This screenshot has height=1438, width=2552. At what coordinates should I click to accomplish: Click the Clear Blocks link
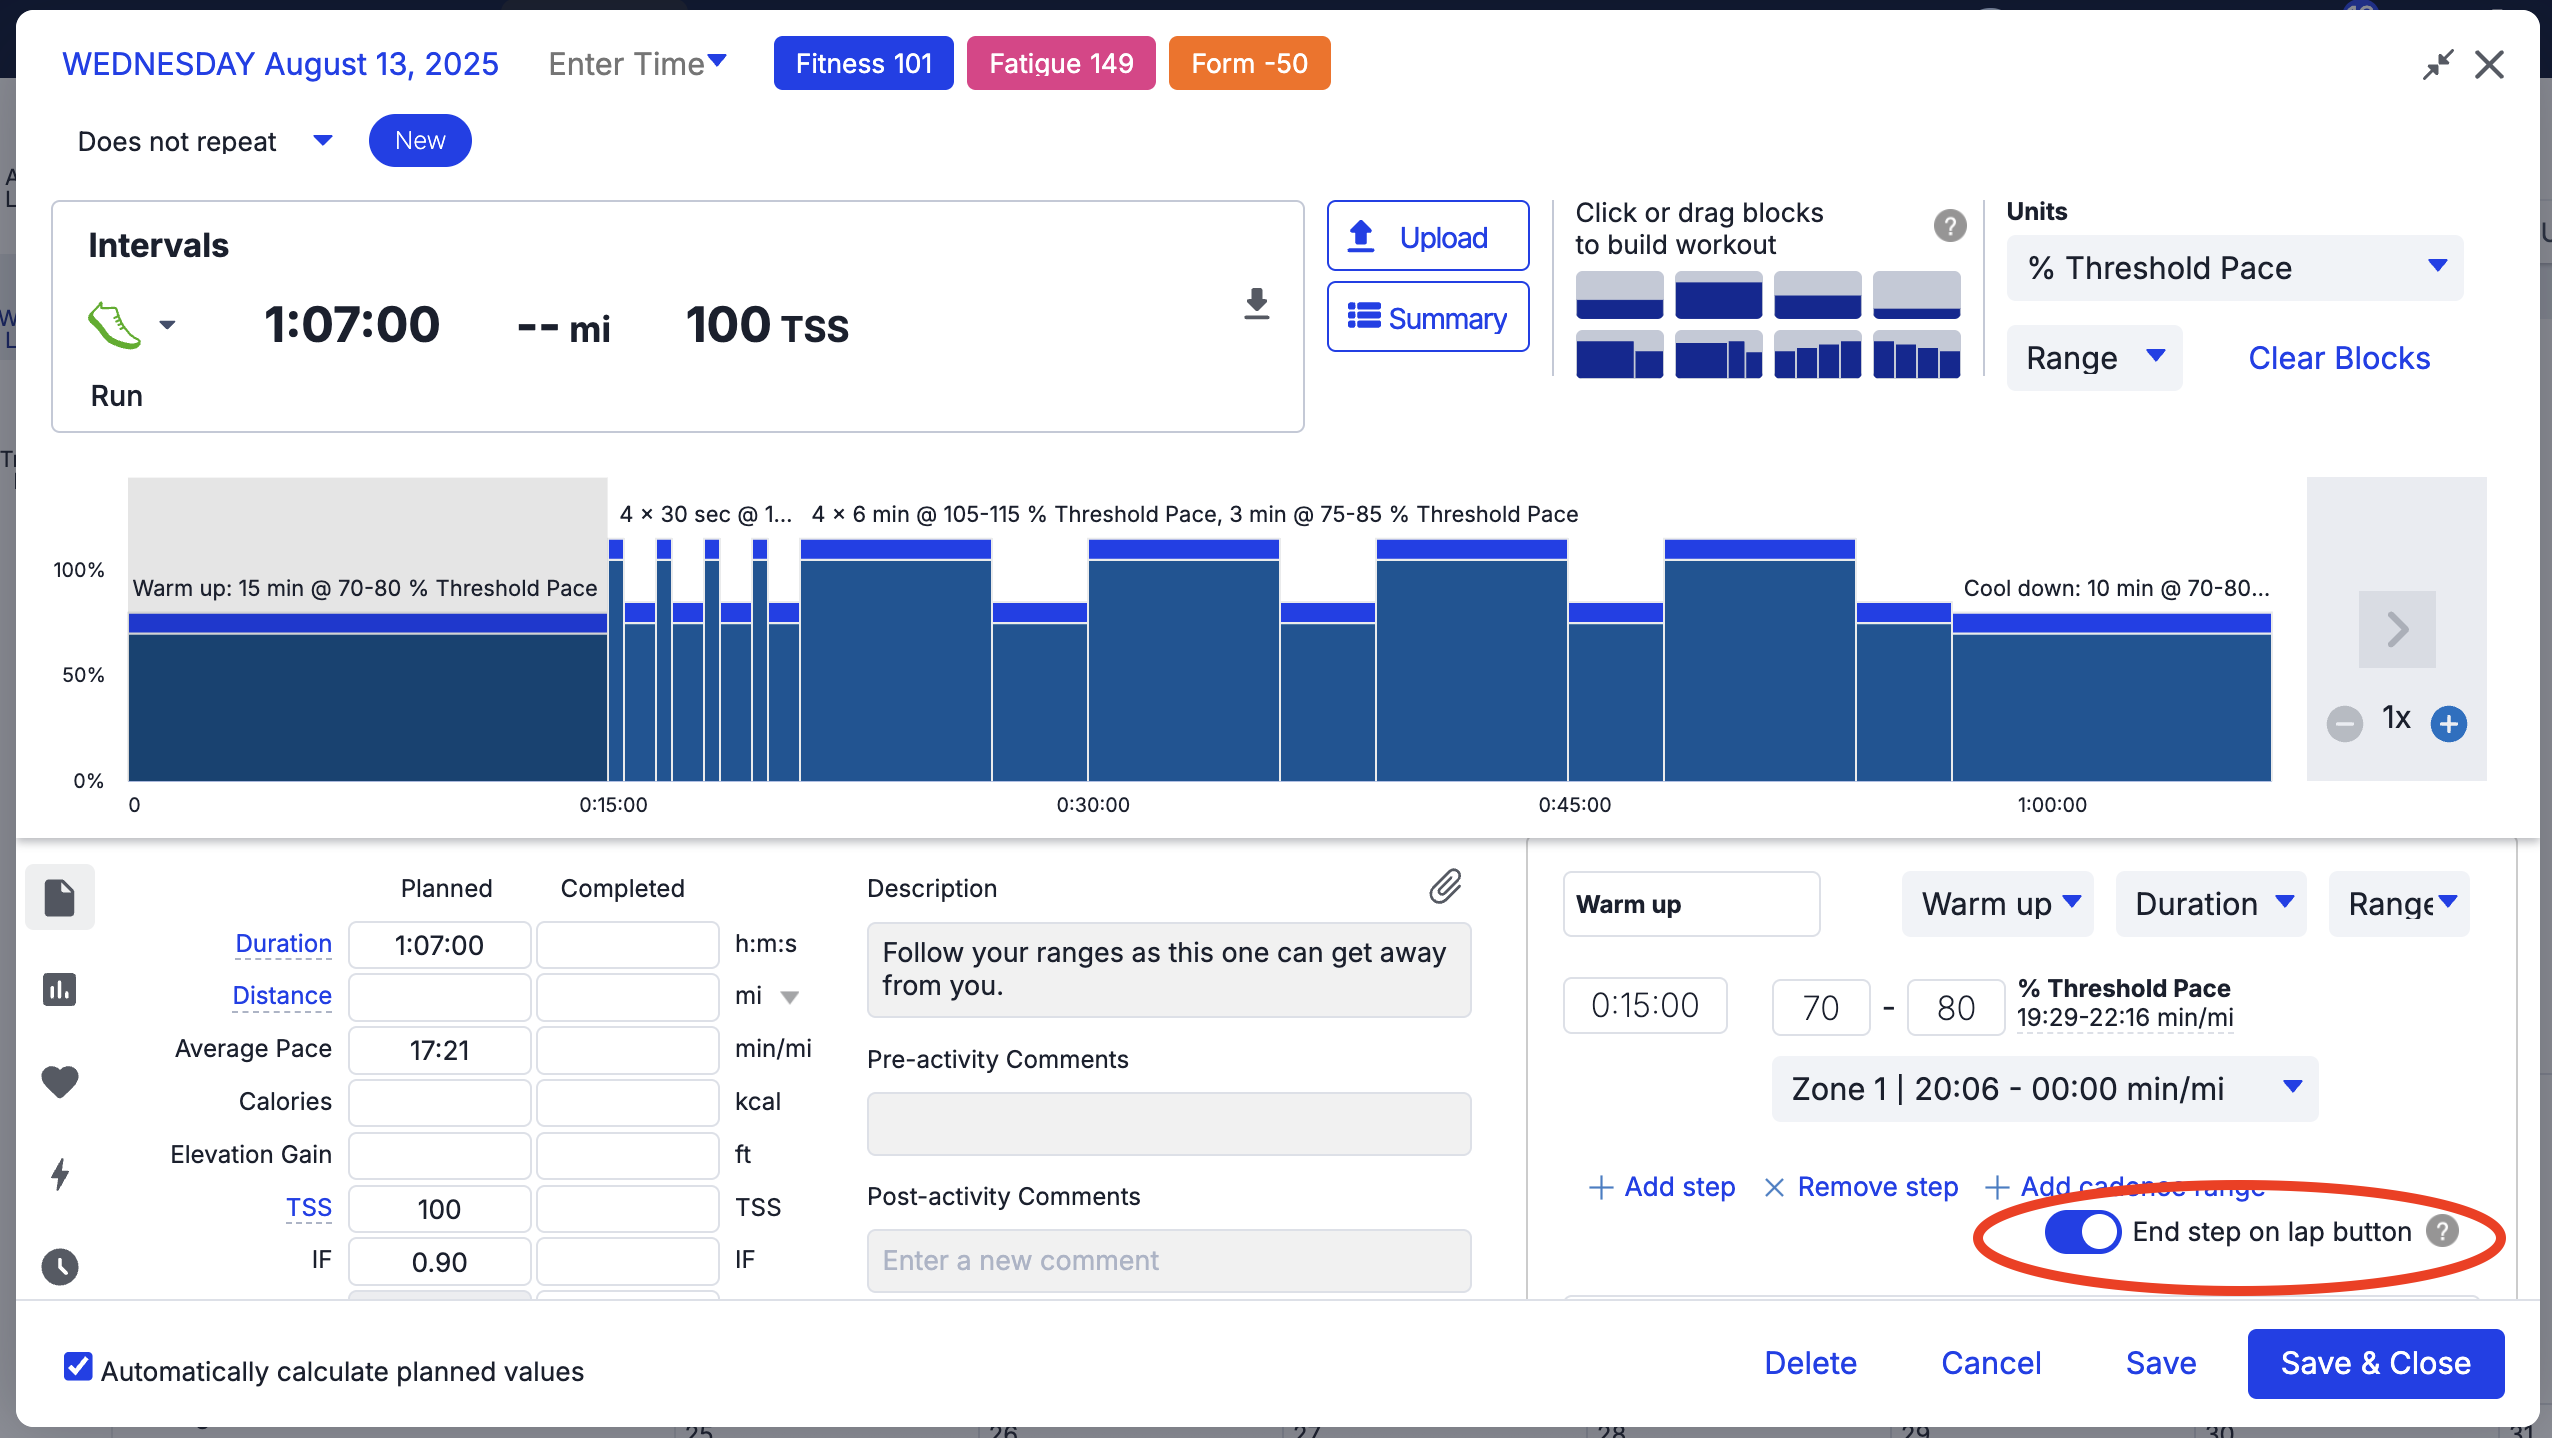click(2338, 358)
